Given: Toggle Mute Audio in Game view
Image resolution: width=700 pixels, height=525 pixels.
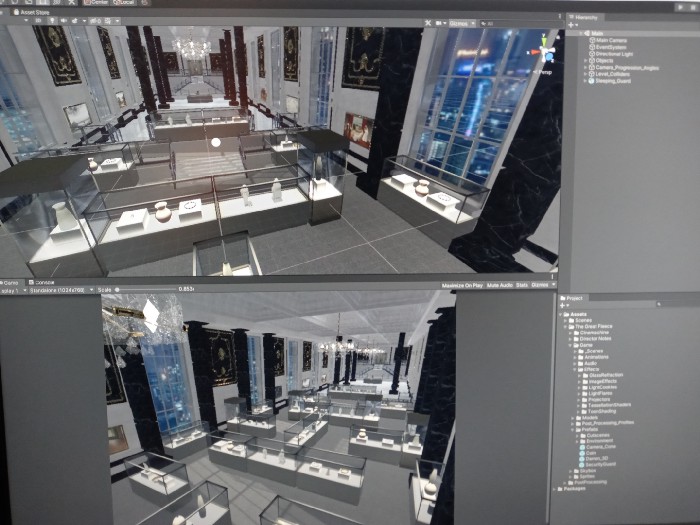Looking at the screenshot, I should pyautogui.click(x=500, y=285).
